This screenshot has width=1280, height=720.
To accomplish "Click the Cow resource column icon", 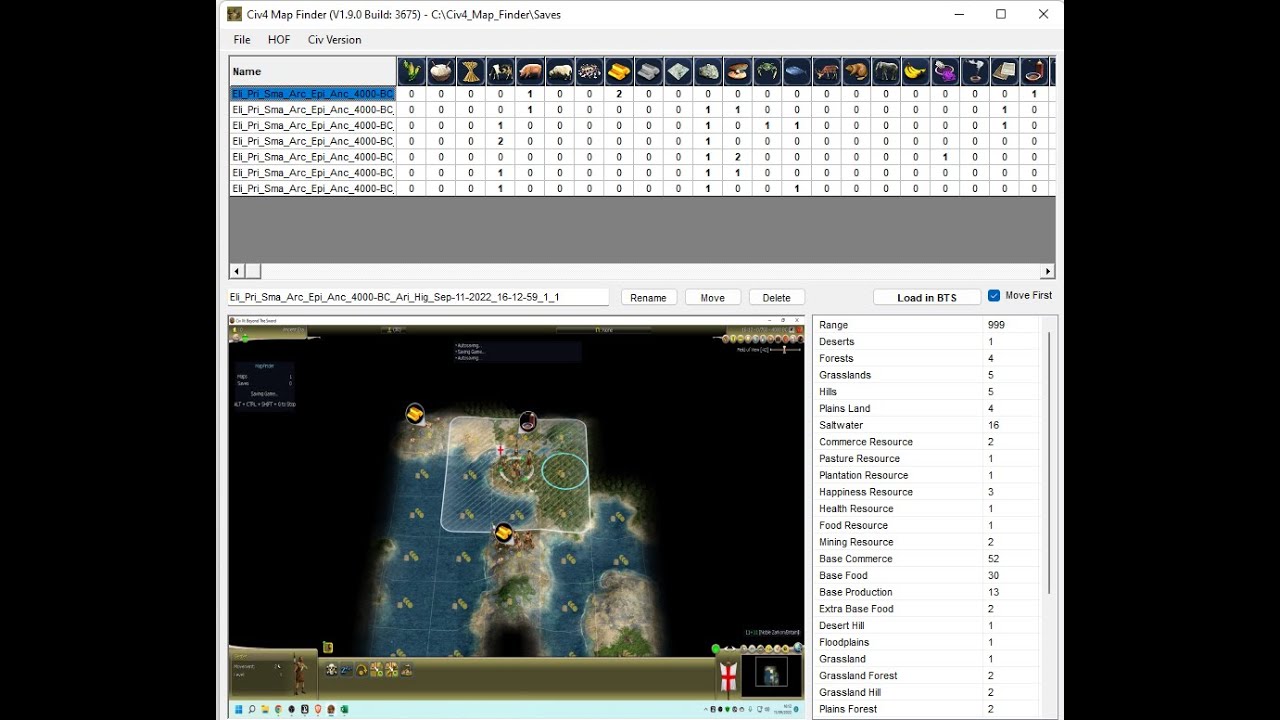I will coord(500,71).
